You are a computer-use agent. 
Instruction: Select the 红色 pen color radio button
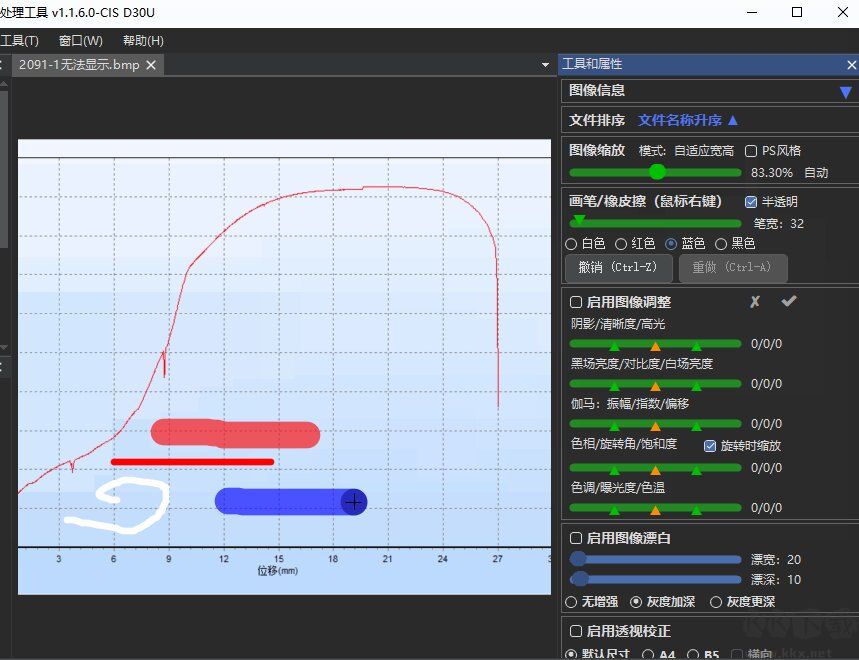click(x=623, y=243)
